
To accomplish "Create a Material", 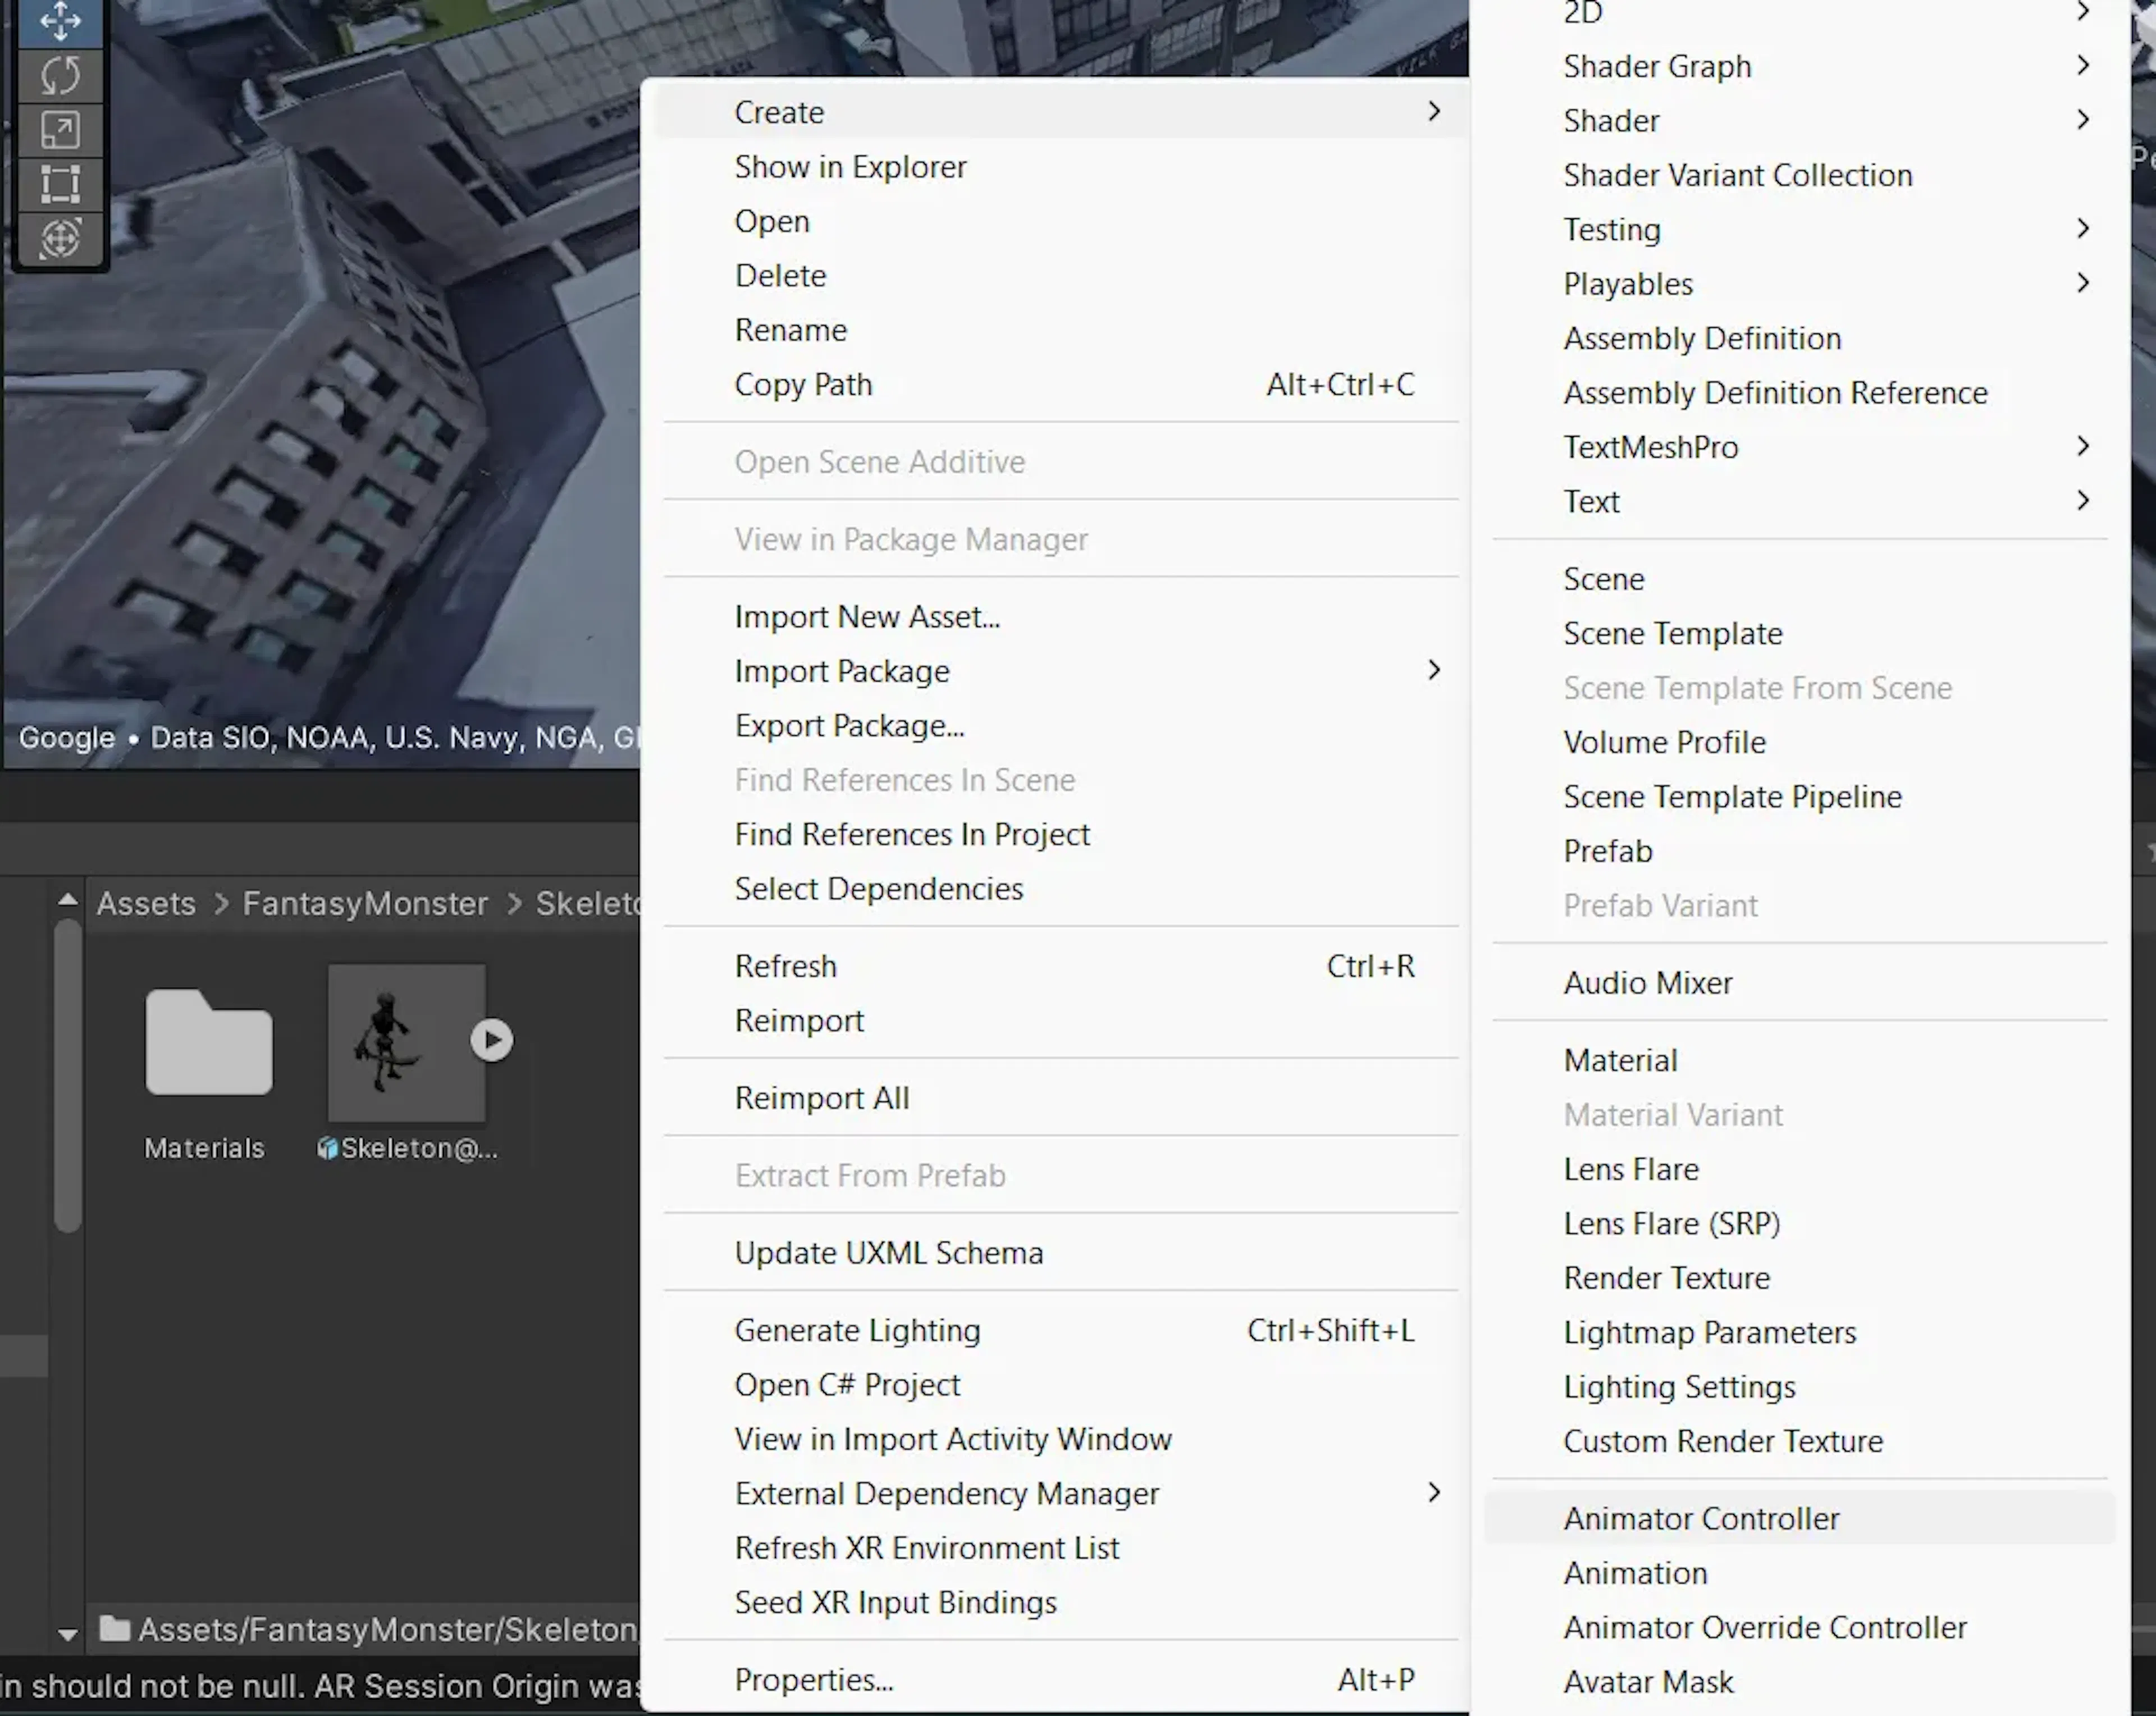I will 1800,1061.
